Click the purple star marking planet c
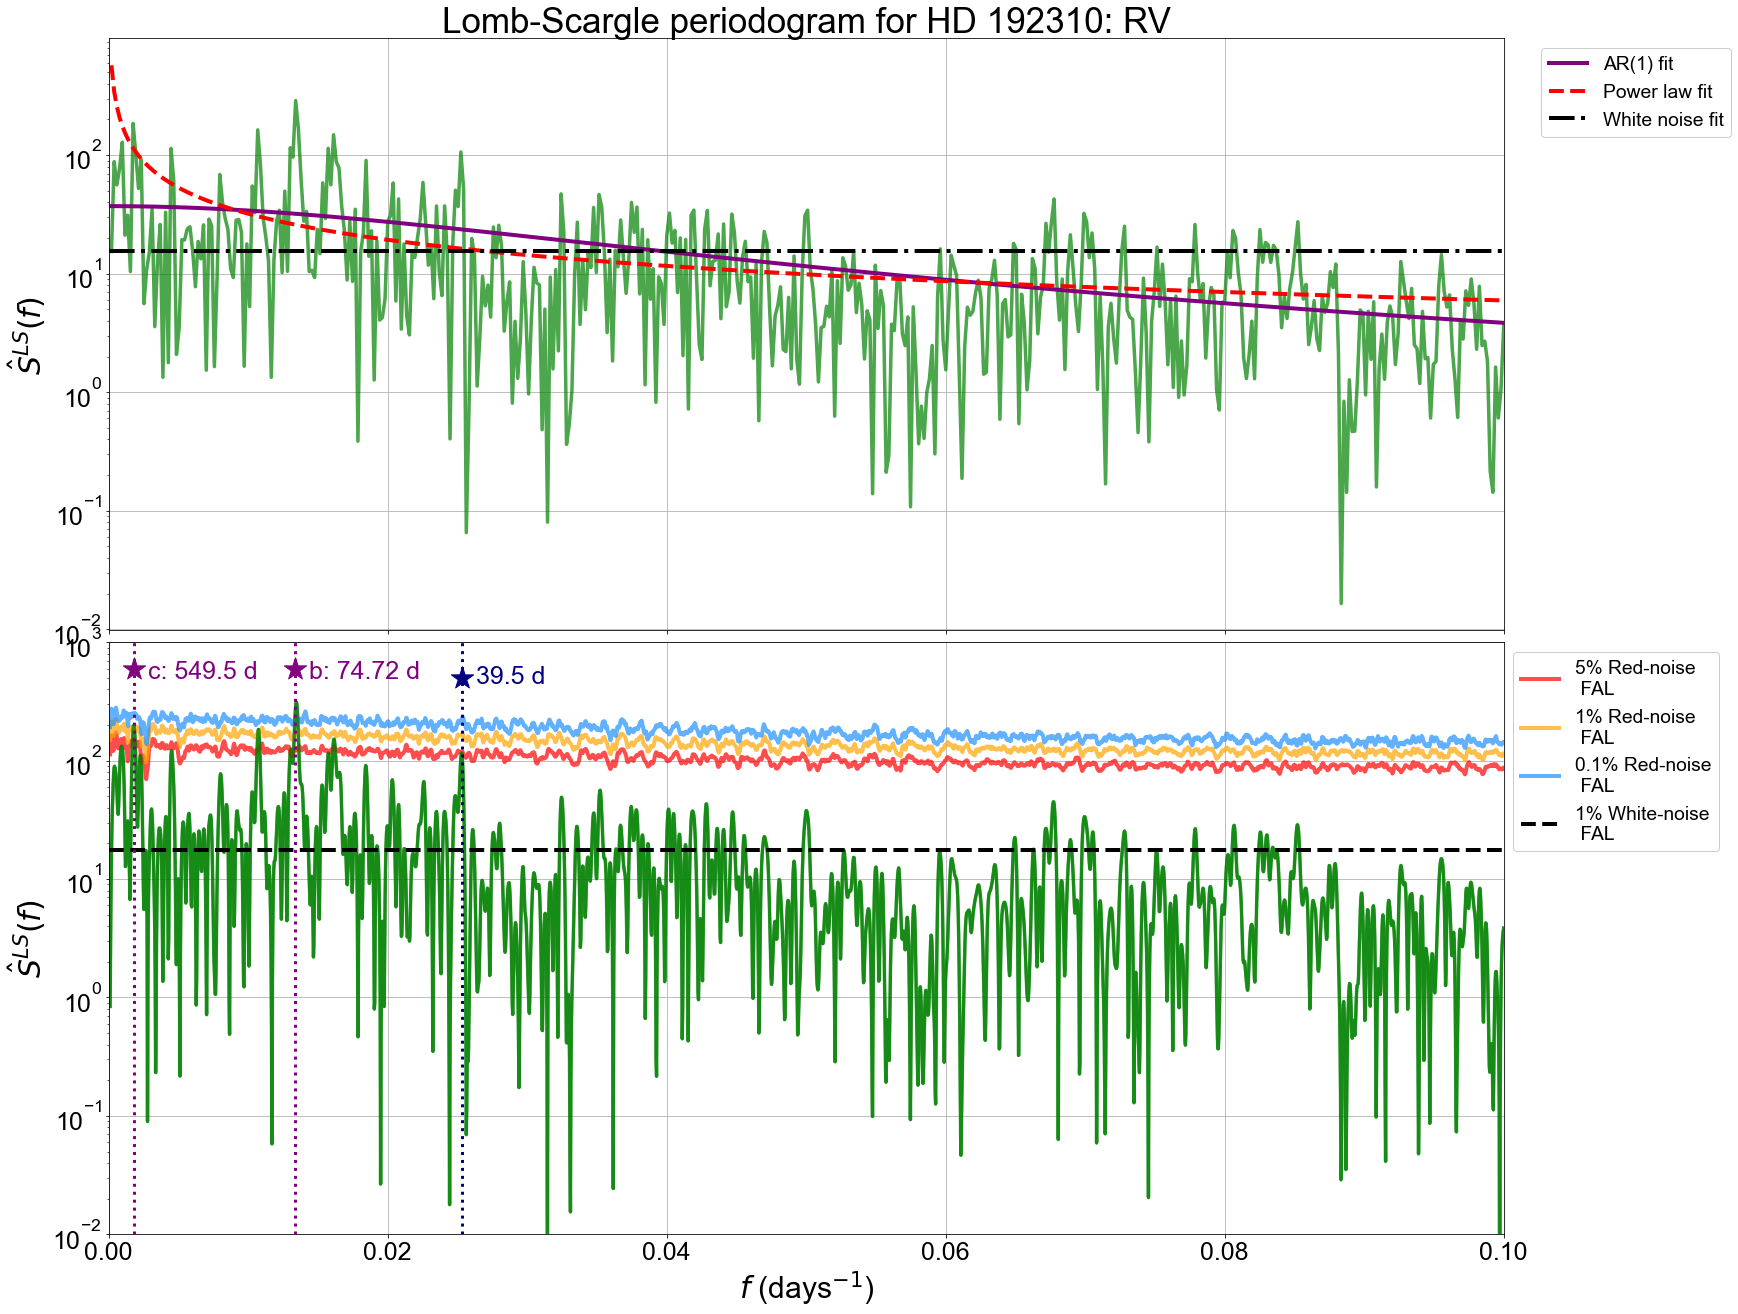The height and width of the screenshot is (1314, 1738). [134, 670]
